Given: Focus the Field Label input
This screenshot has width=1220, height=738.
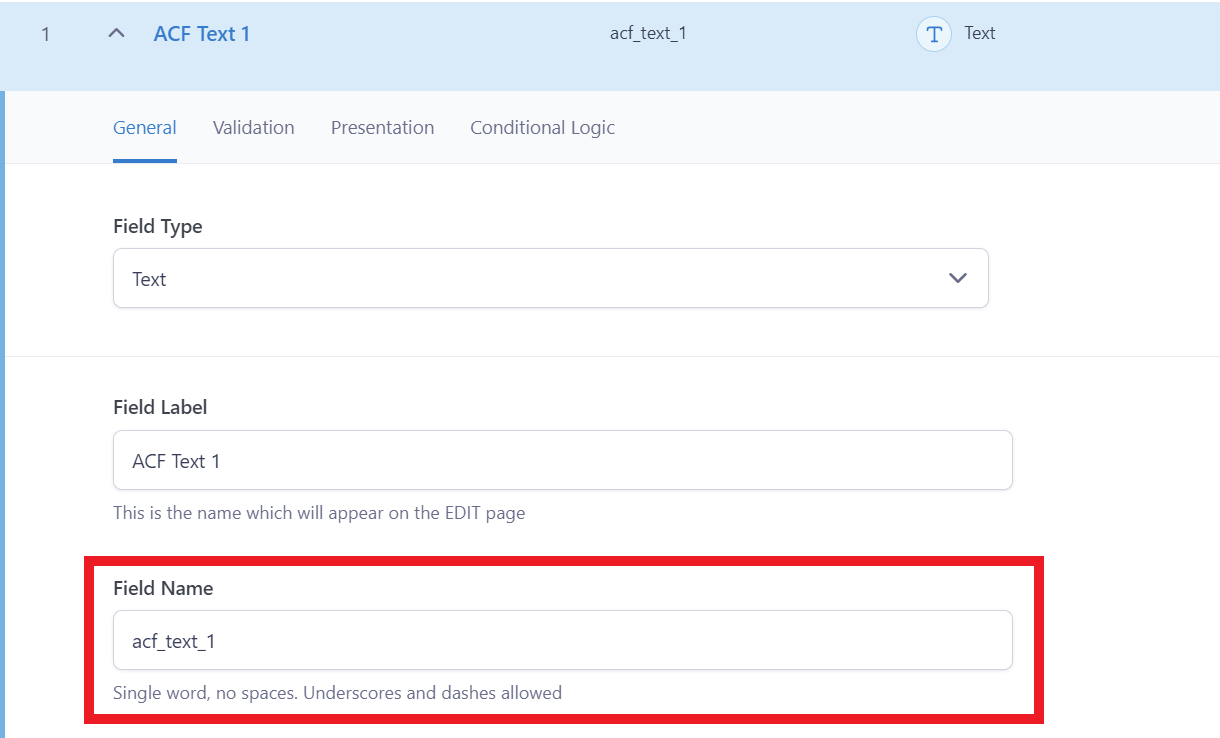Looking at the screenshot, I should (563, 460).
